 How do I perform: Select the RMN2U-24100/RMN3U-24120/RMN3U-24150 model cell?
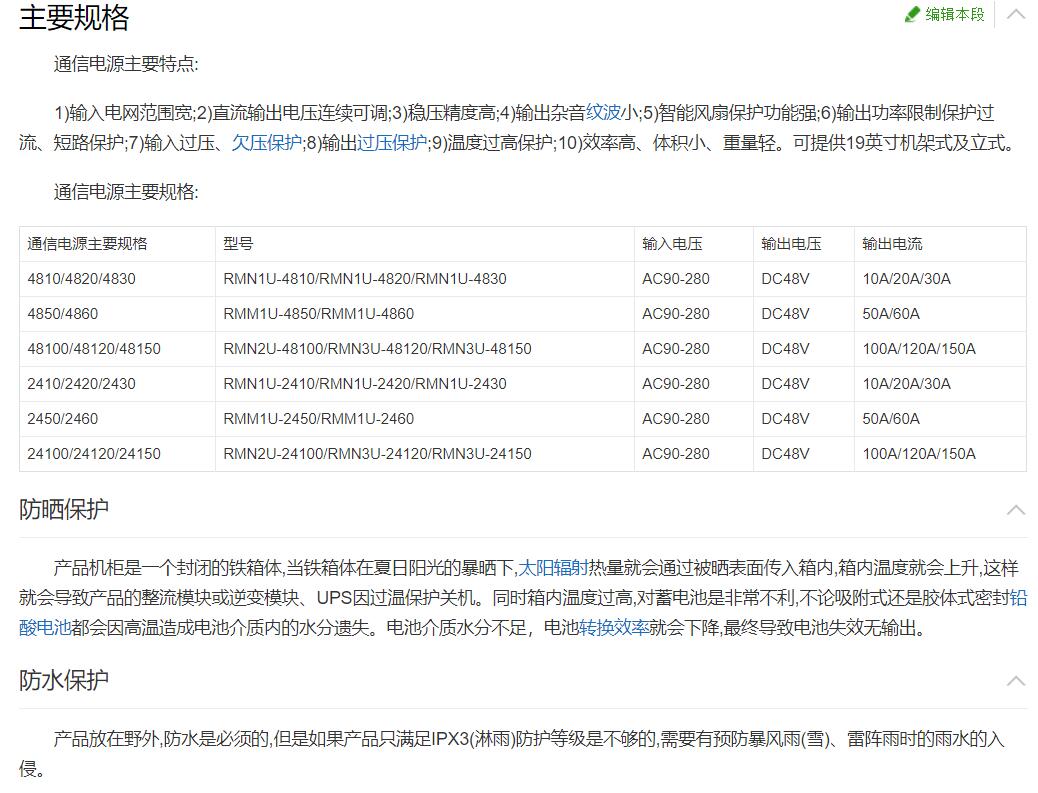click(377, 454)
